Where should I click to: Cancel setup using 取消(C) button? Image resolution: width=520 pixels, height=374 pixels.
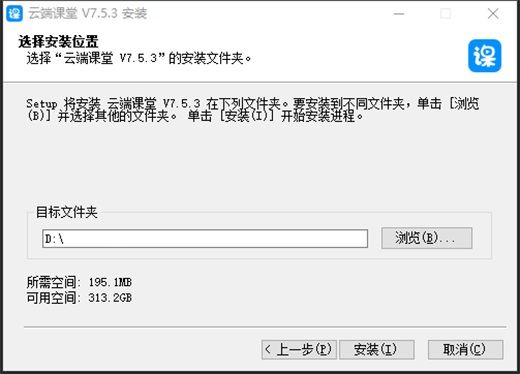[465, 349]
